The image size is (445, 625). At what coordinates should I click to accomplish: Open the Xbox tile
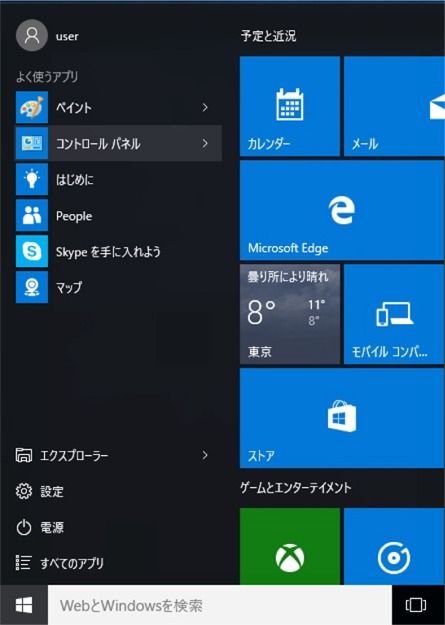tap(290, 546)
